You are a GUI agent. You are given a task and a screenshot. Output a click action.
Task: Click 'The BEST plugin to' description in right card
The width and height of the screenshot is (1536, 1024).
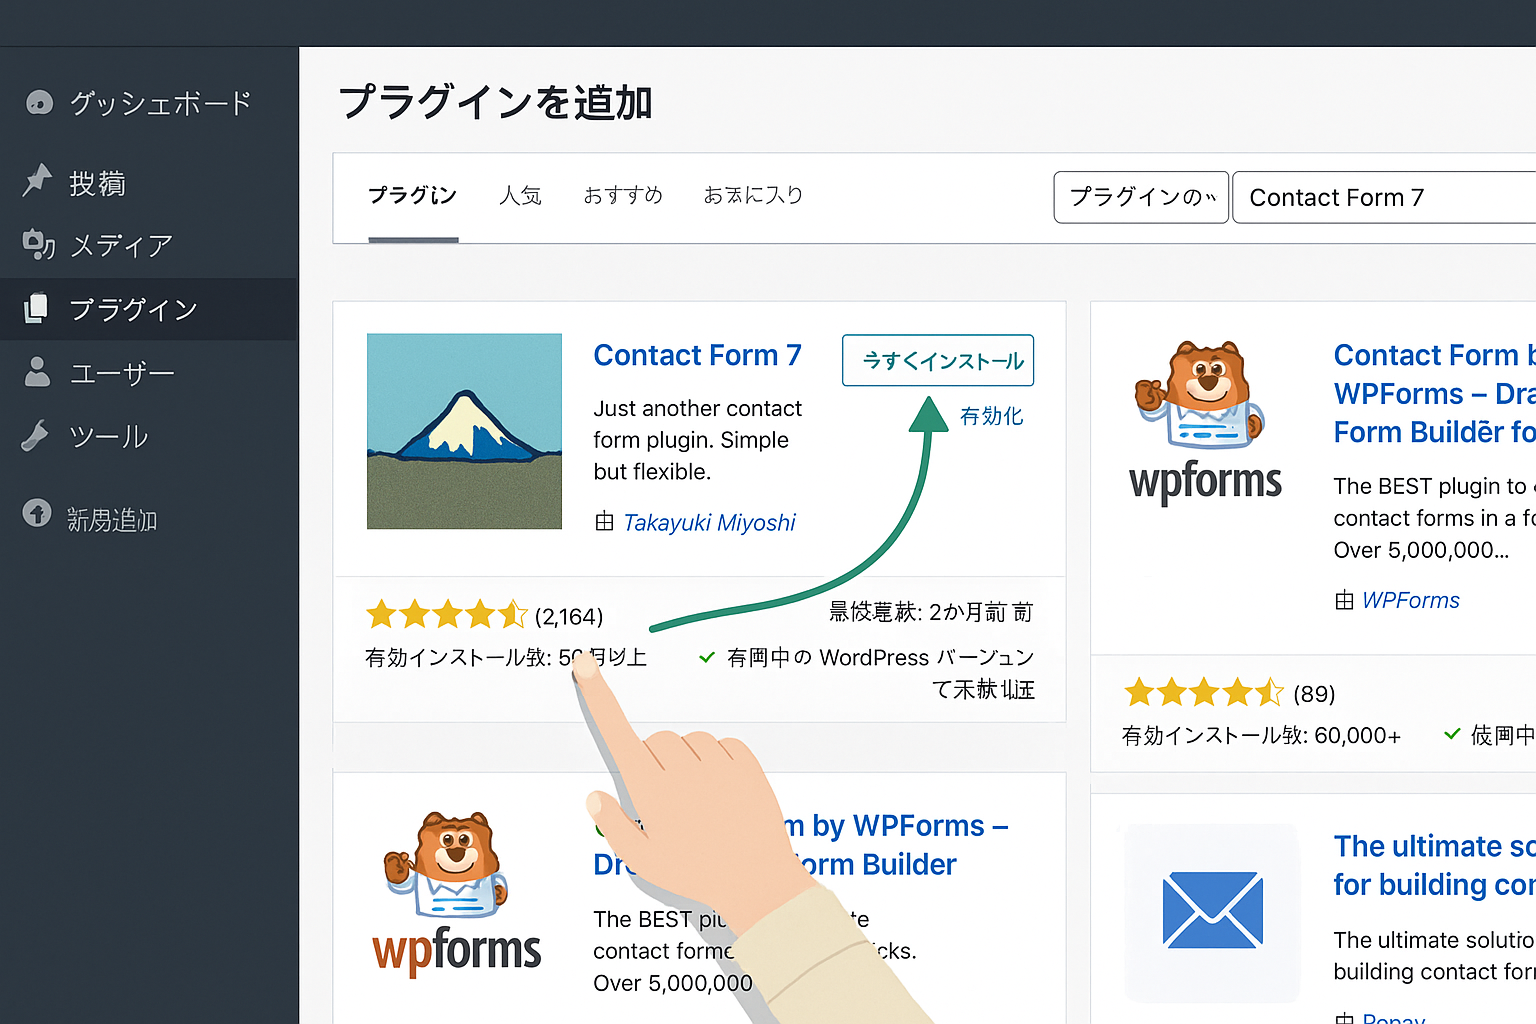click(1435, 518)
